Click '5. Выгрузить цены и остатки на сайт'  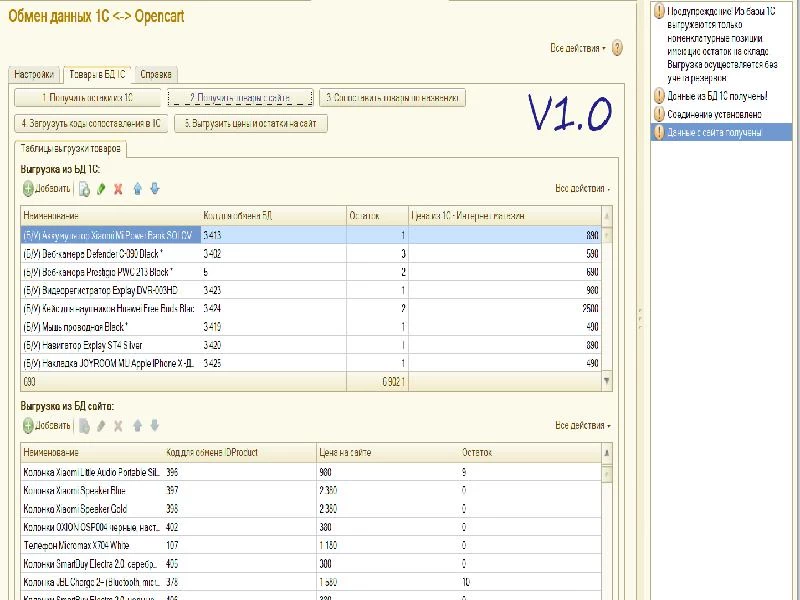[x=251, y=123]
